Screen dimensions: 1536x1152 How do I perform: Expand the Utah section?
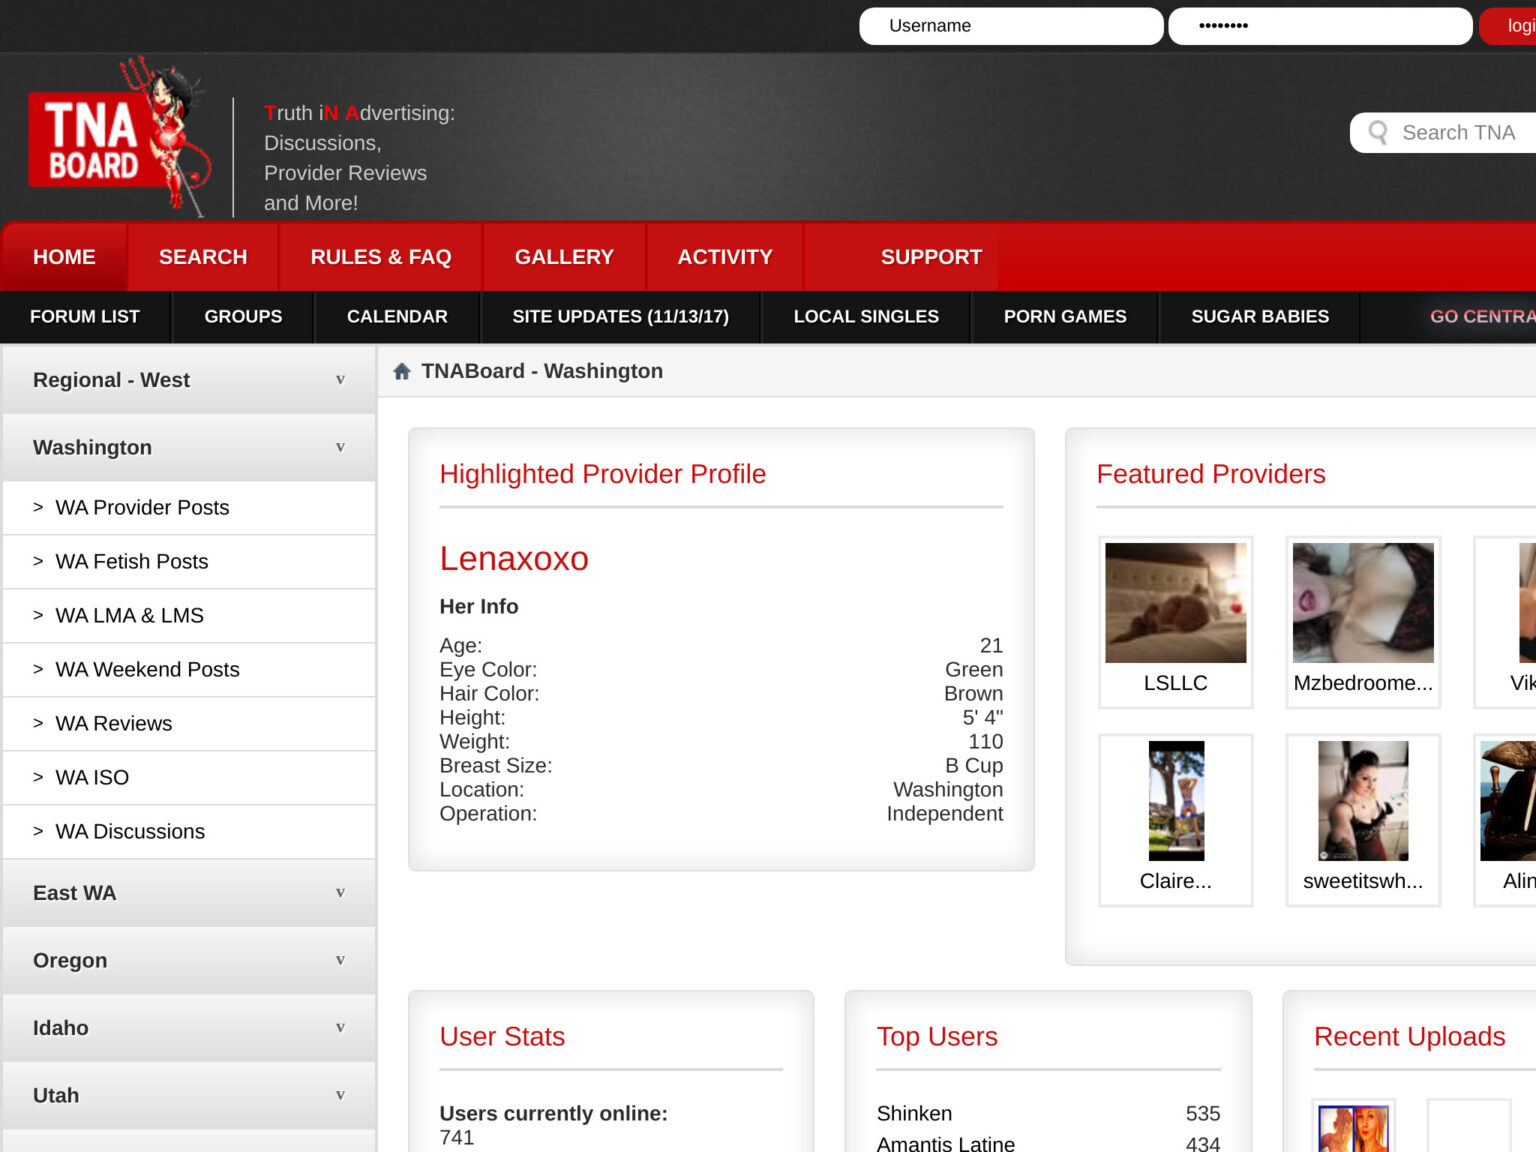pos(189,1095)
